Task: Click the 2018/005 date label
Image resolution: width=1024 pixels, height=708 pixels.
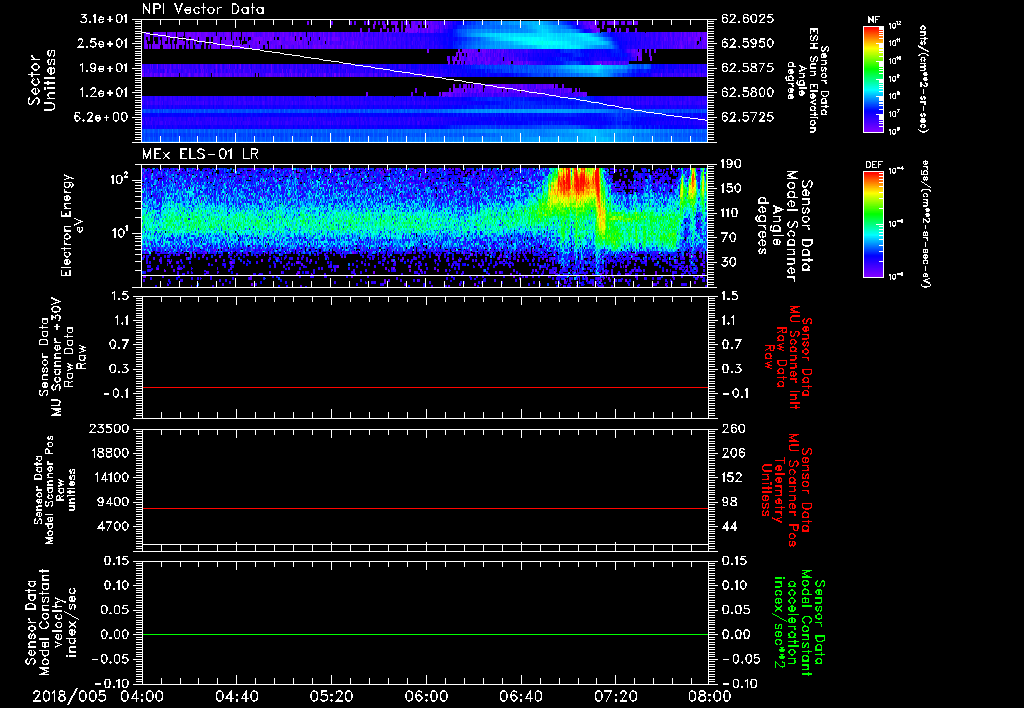Action: 69,696
